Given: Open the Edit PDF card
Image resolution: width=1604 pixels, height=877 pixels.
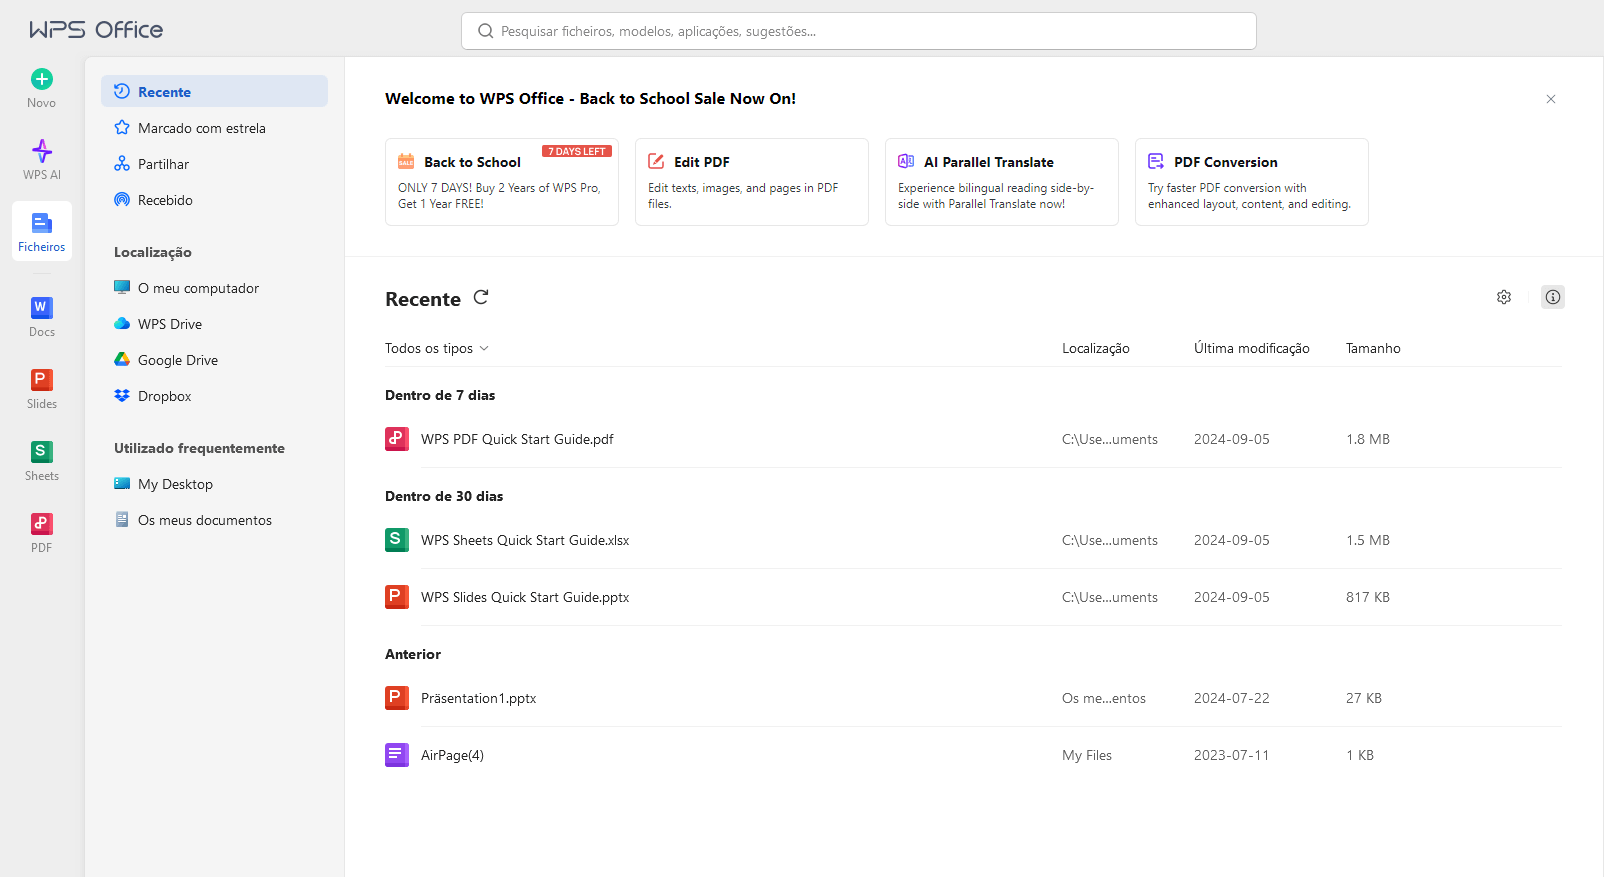Looking at the screenshot, I should (x=752, y=182).
